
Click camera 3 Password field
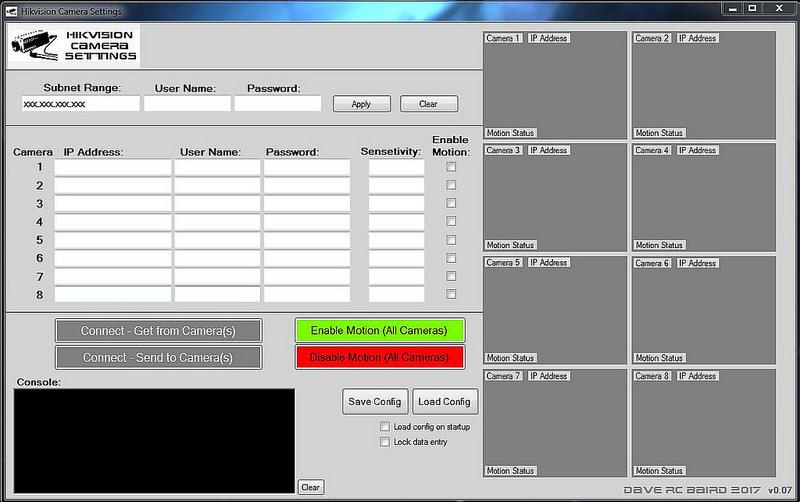point(307,204)
